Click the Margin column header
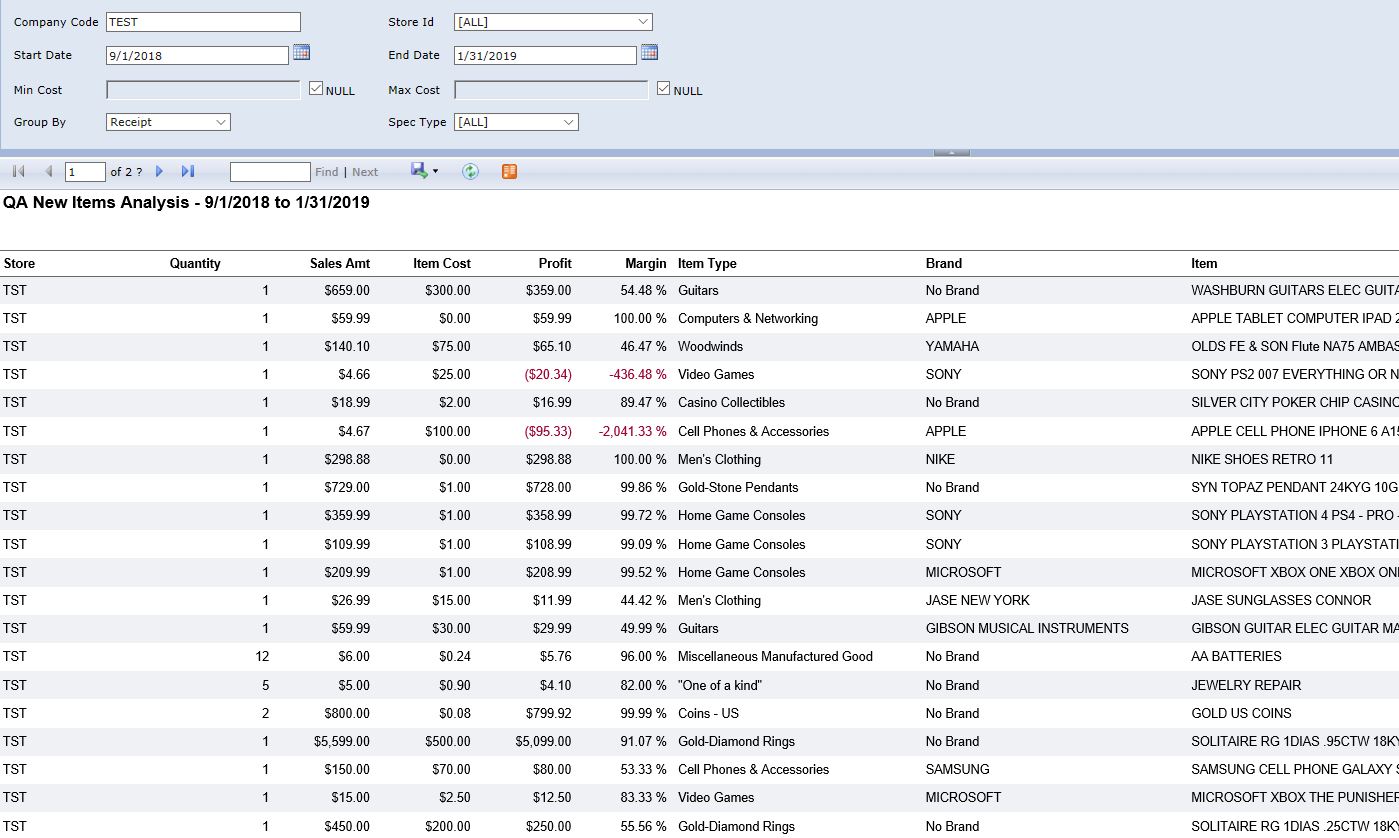This screenshot has height=838, width=1399. [x=646, y=264]
